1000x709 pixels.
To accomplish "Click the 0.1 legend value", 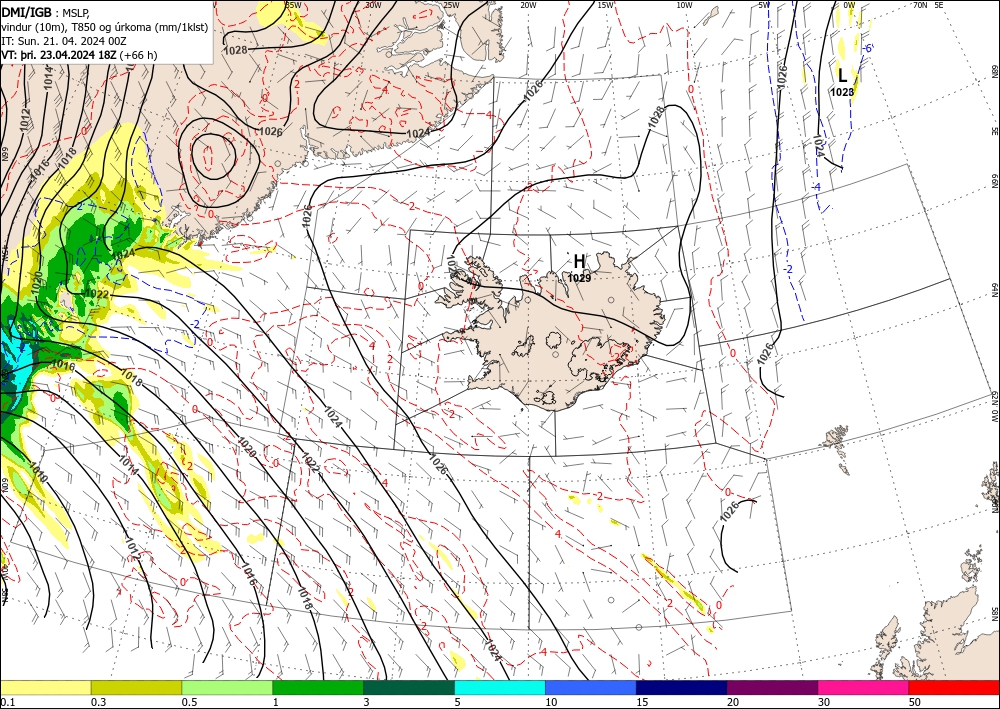I will (x=6, y=702).
